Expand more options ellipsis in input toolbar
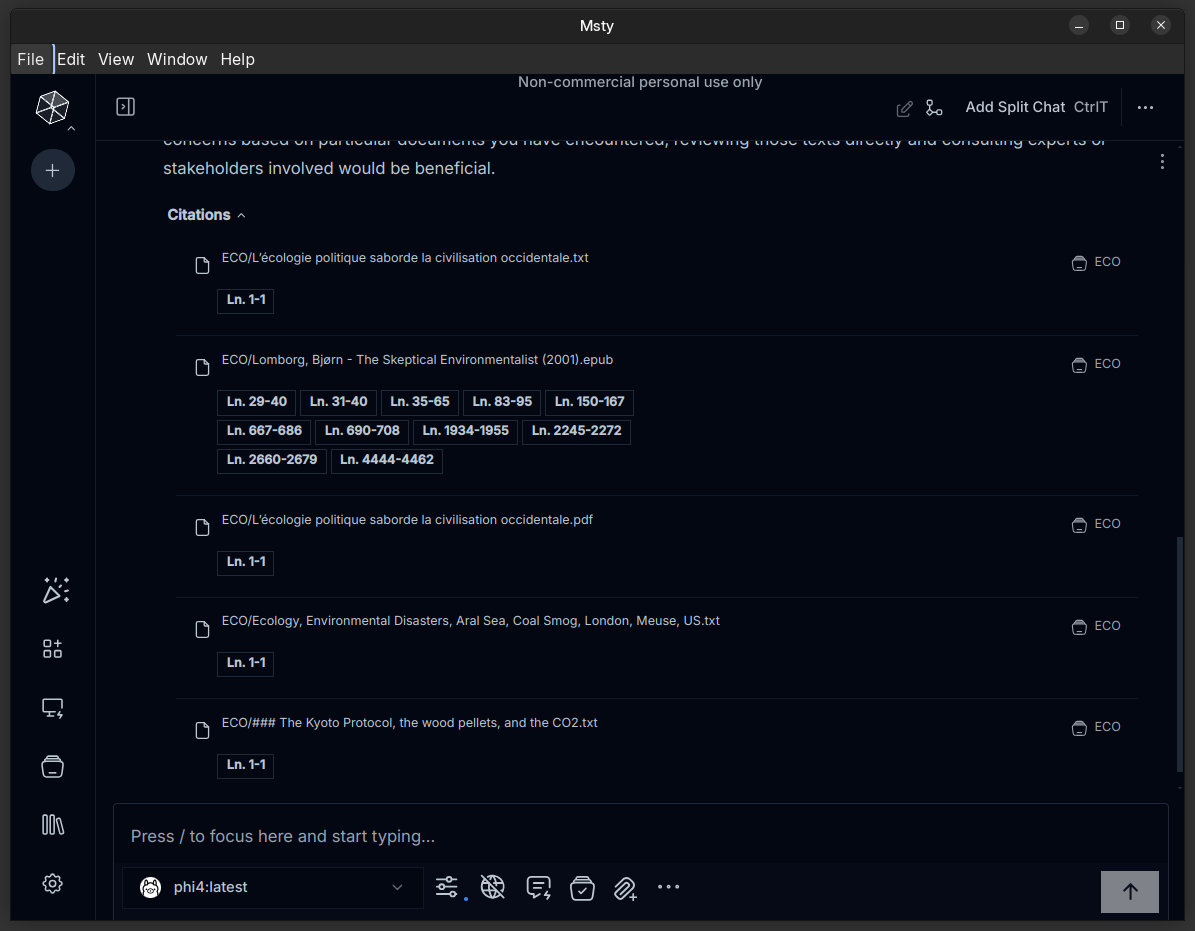 pyautogui.click(x=668, y=887)
